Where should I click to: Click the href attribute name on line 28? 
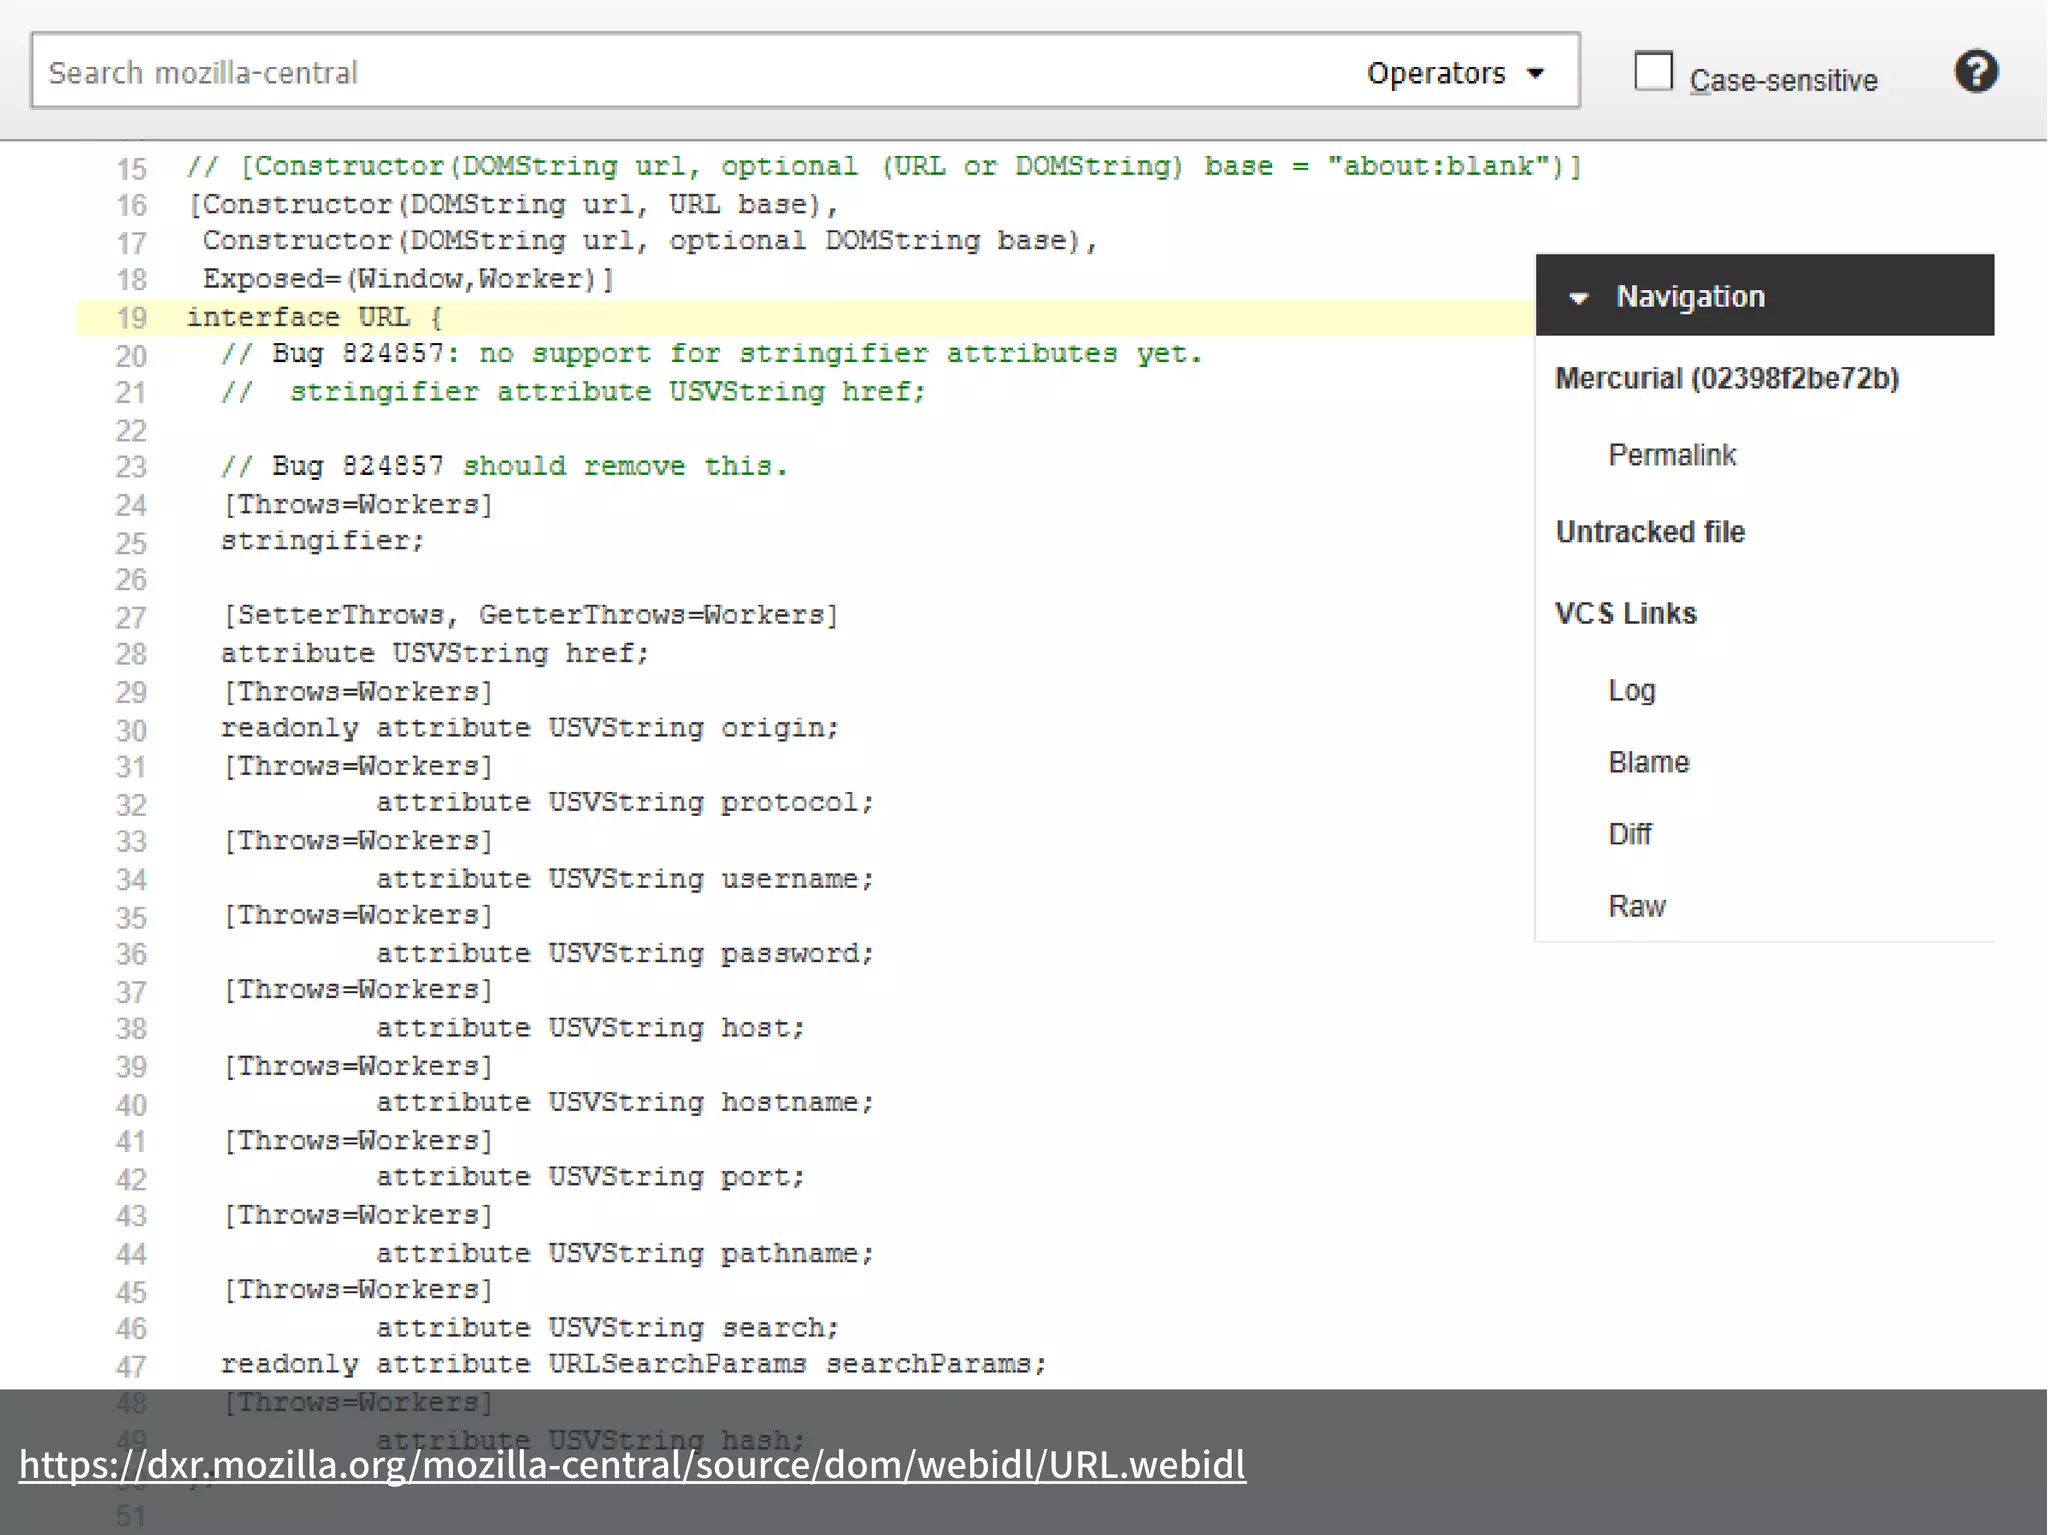pos(600,653)
